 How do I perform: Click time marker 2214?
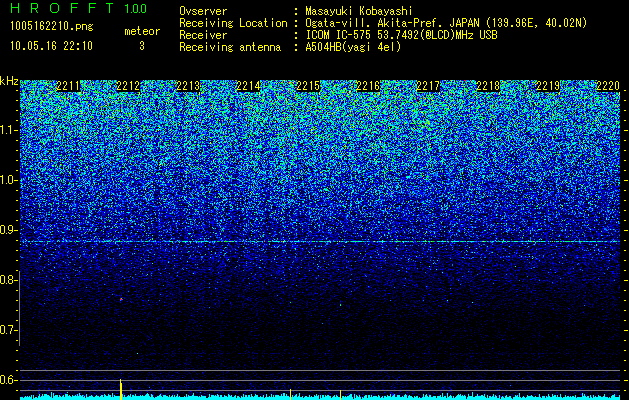click(x=248, y=86)
